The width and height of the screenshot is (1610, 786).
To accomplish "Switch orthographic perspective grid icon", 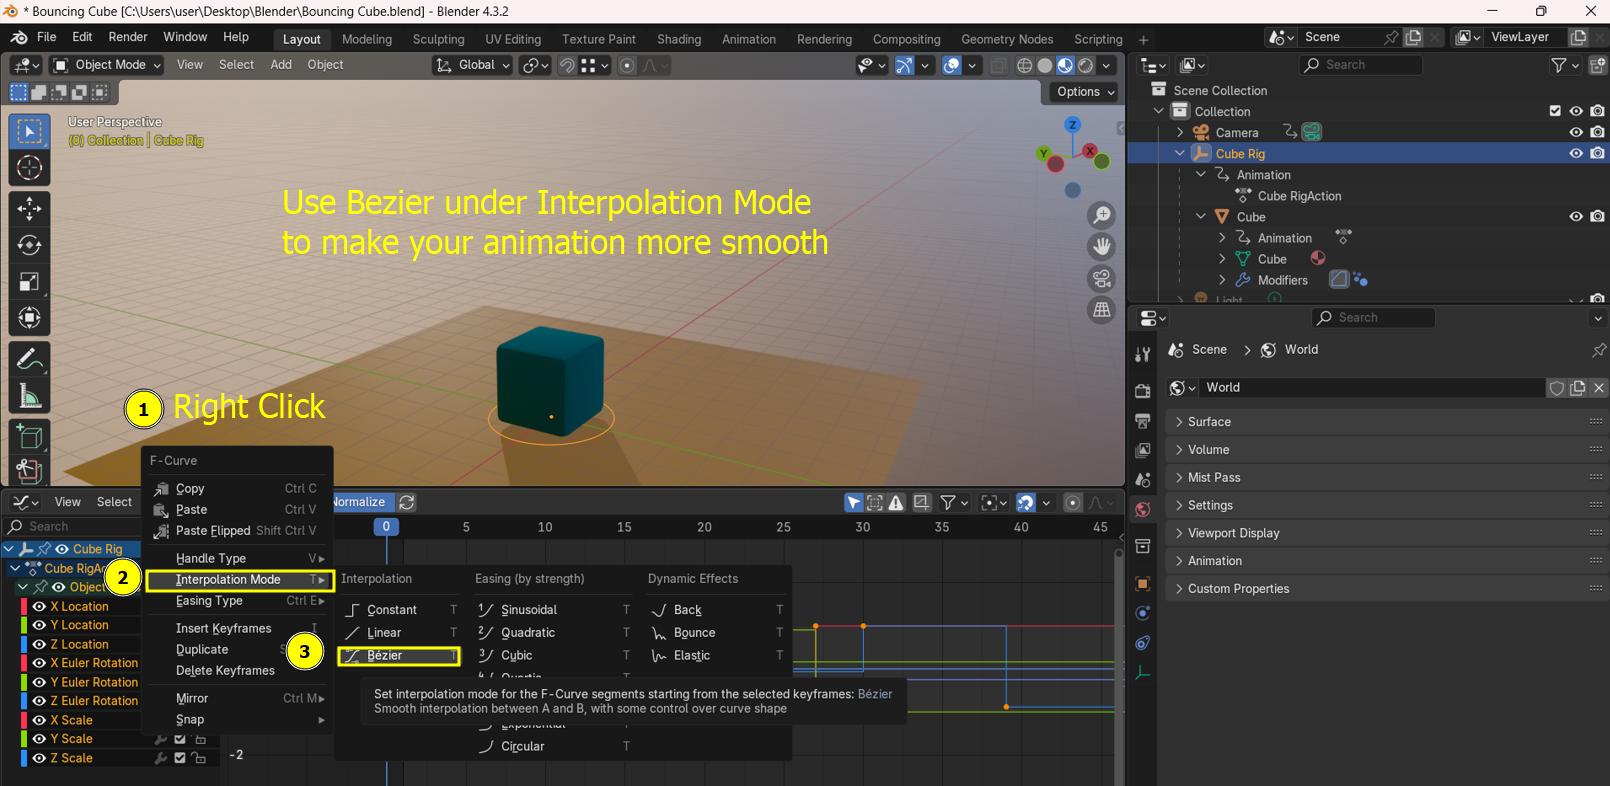I will point(1101,310).
